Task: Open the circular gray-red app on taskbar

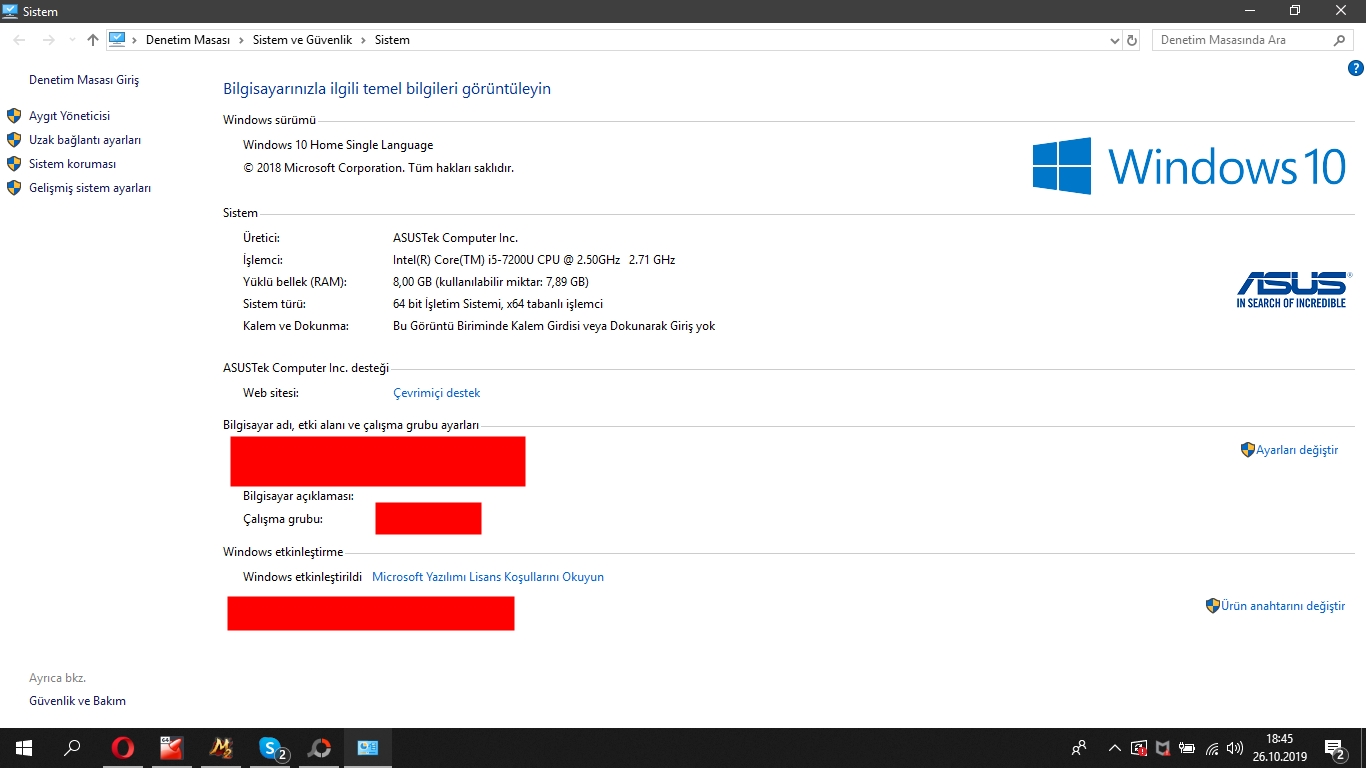Action: 319,748
